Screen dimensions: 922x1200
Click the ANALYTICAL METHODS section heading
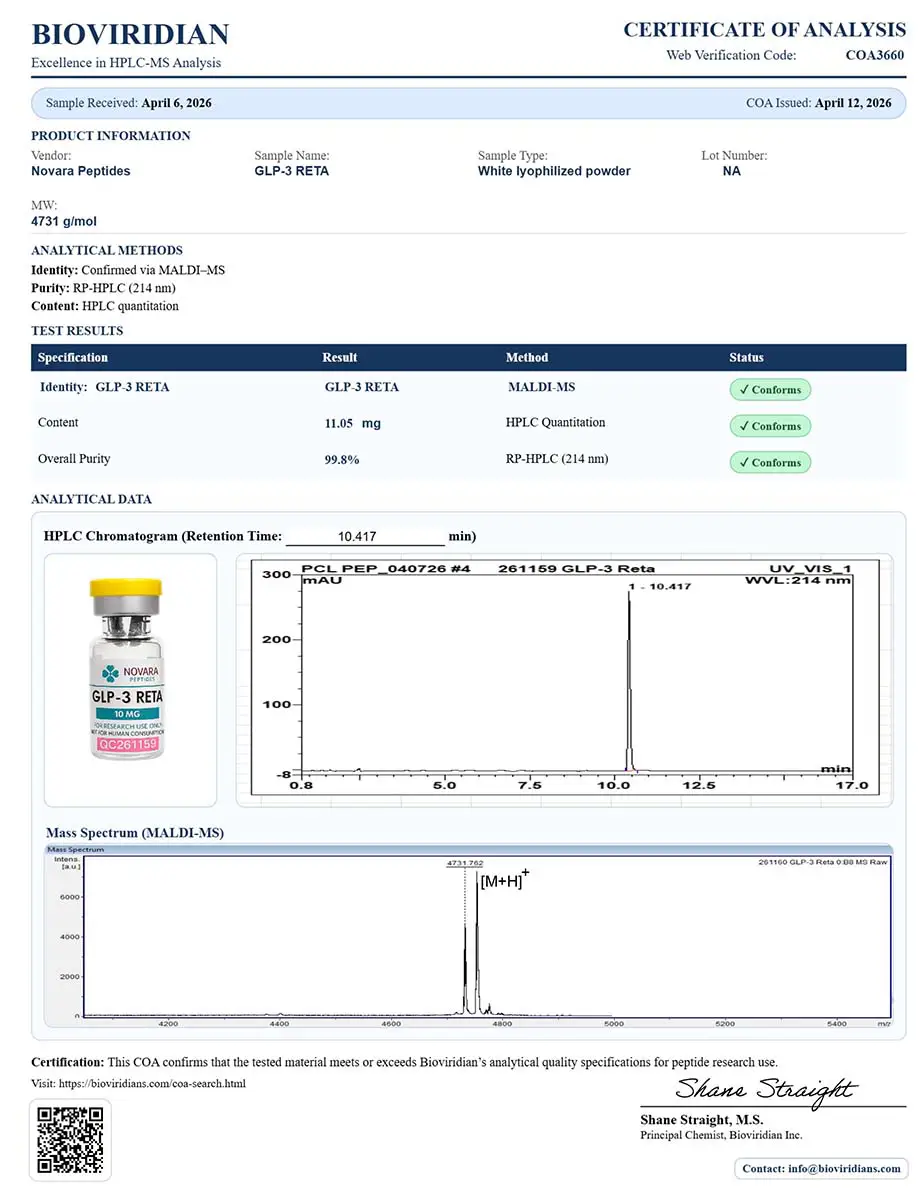point(107,251)
